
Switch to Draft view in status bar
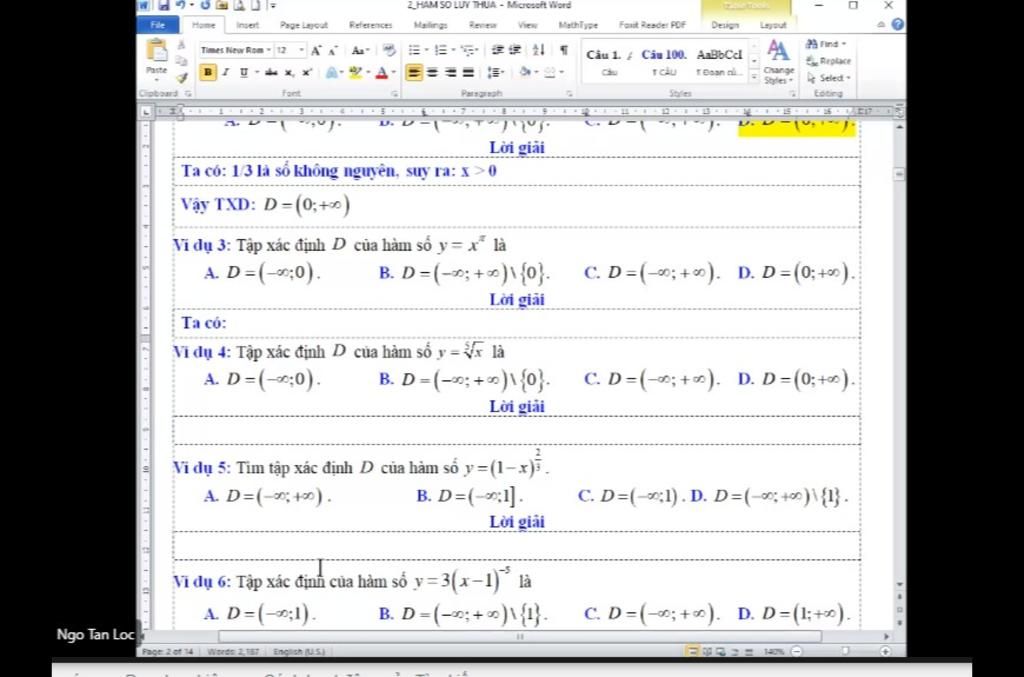pyautogui.click(x=748, y=652)
